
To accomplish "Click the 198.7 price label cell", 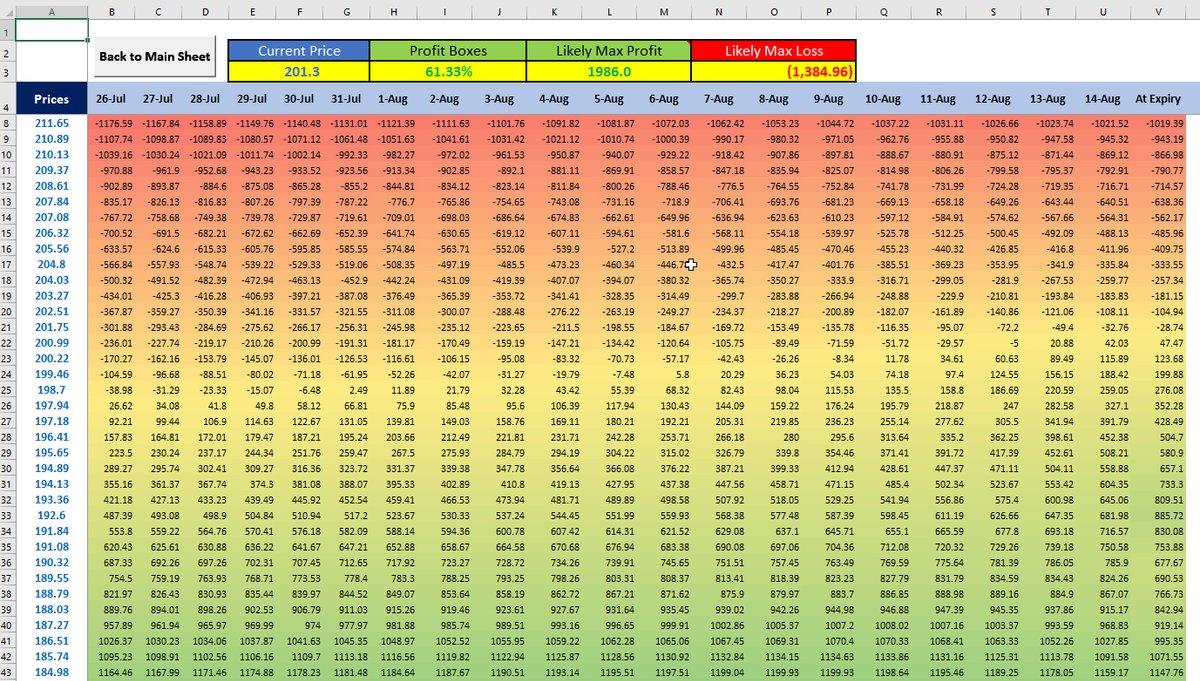I will (52, 389).
